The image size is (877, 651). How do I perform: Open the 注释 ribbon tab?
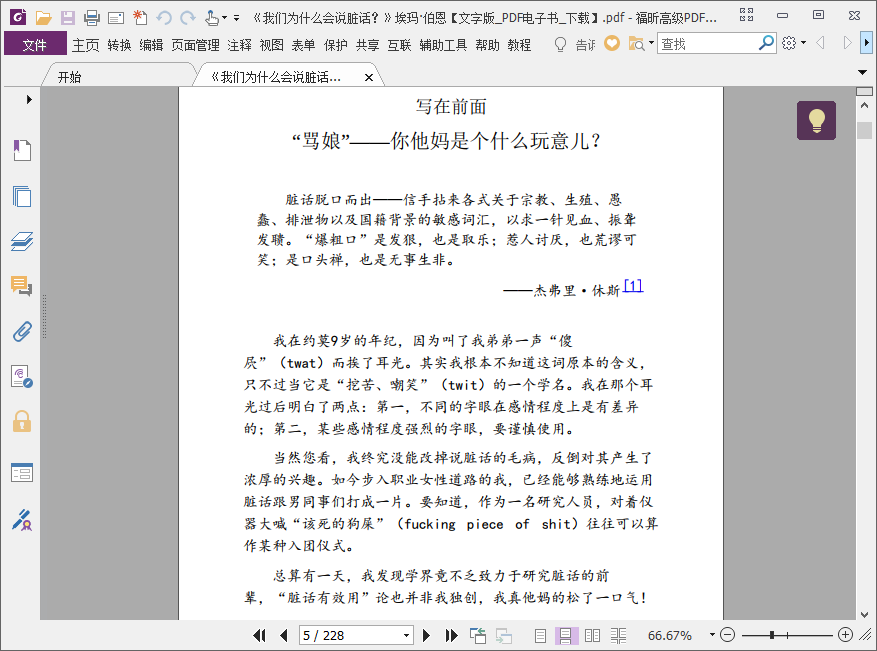point(239,45)
